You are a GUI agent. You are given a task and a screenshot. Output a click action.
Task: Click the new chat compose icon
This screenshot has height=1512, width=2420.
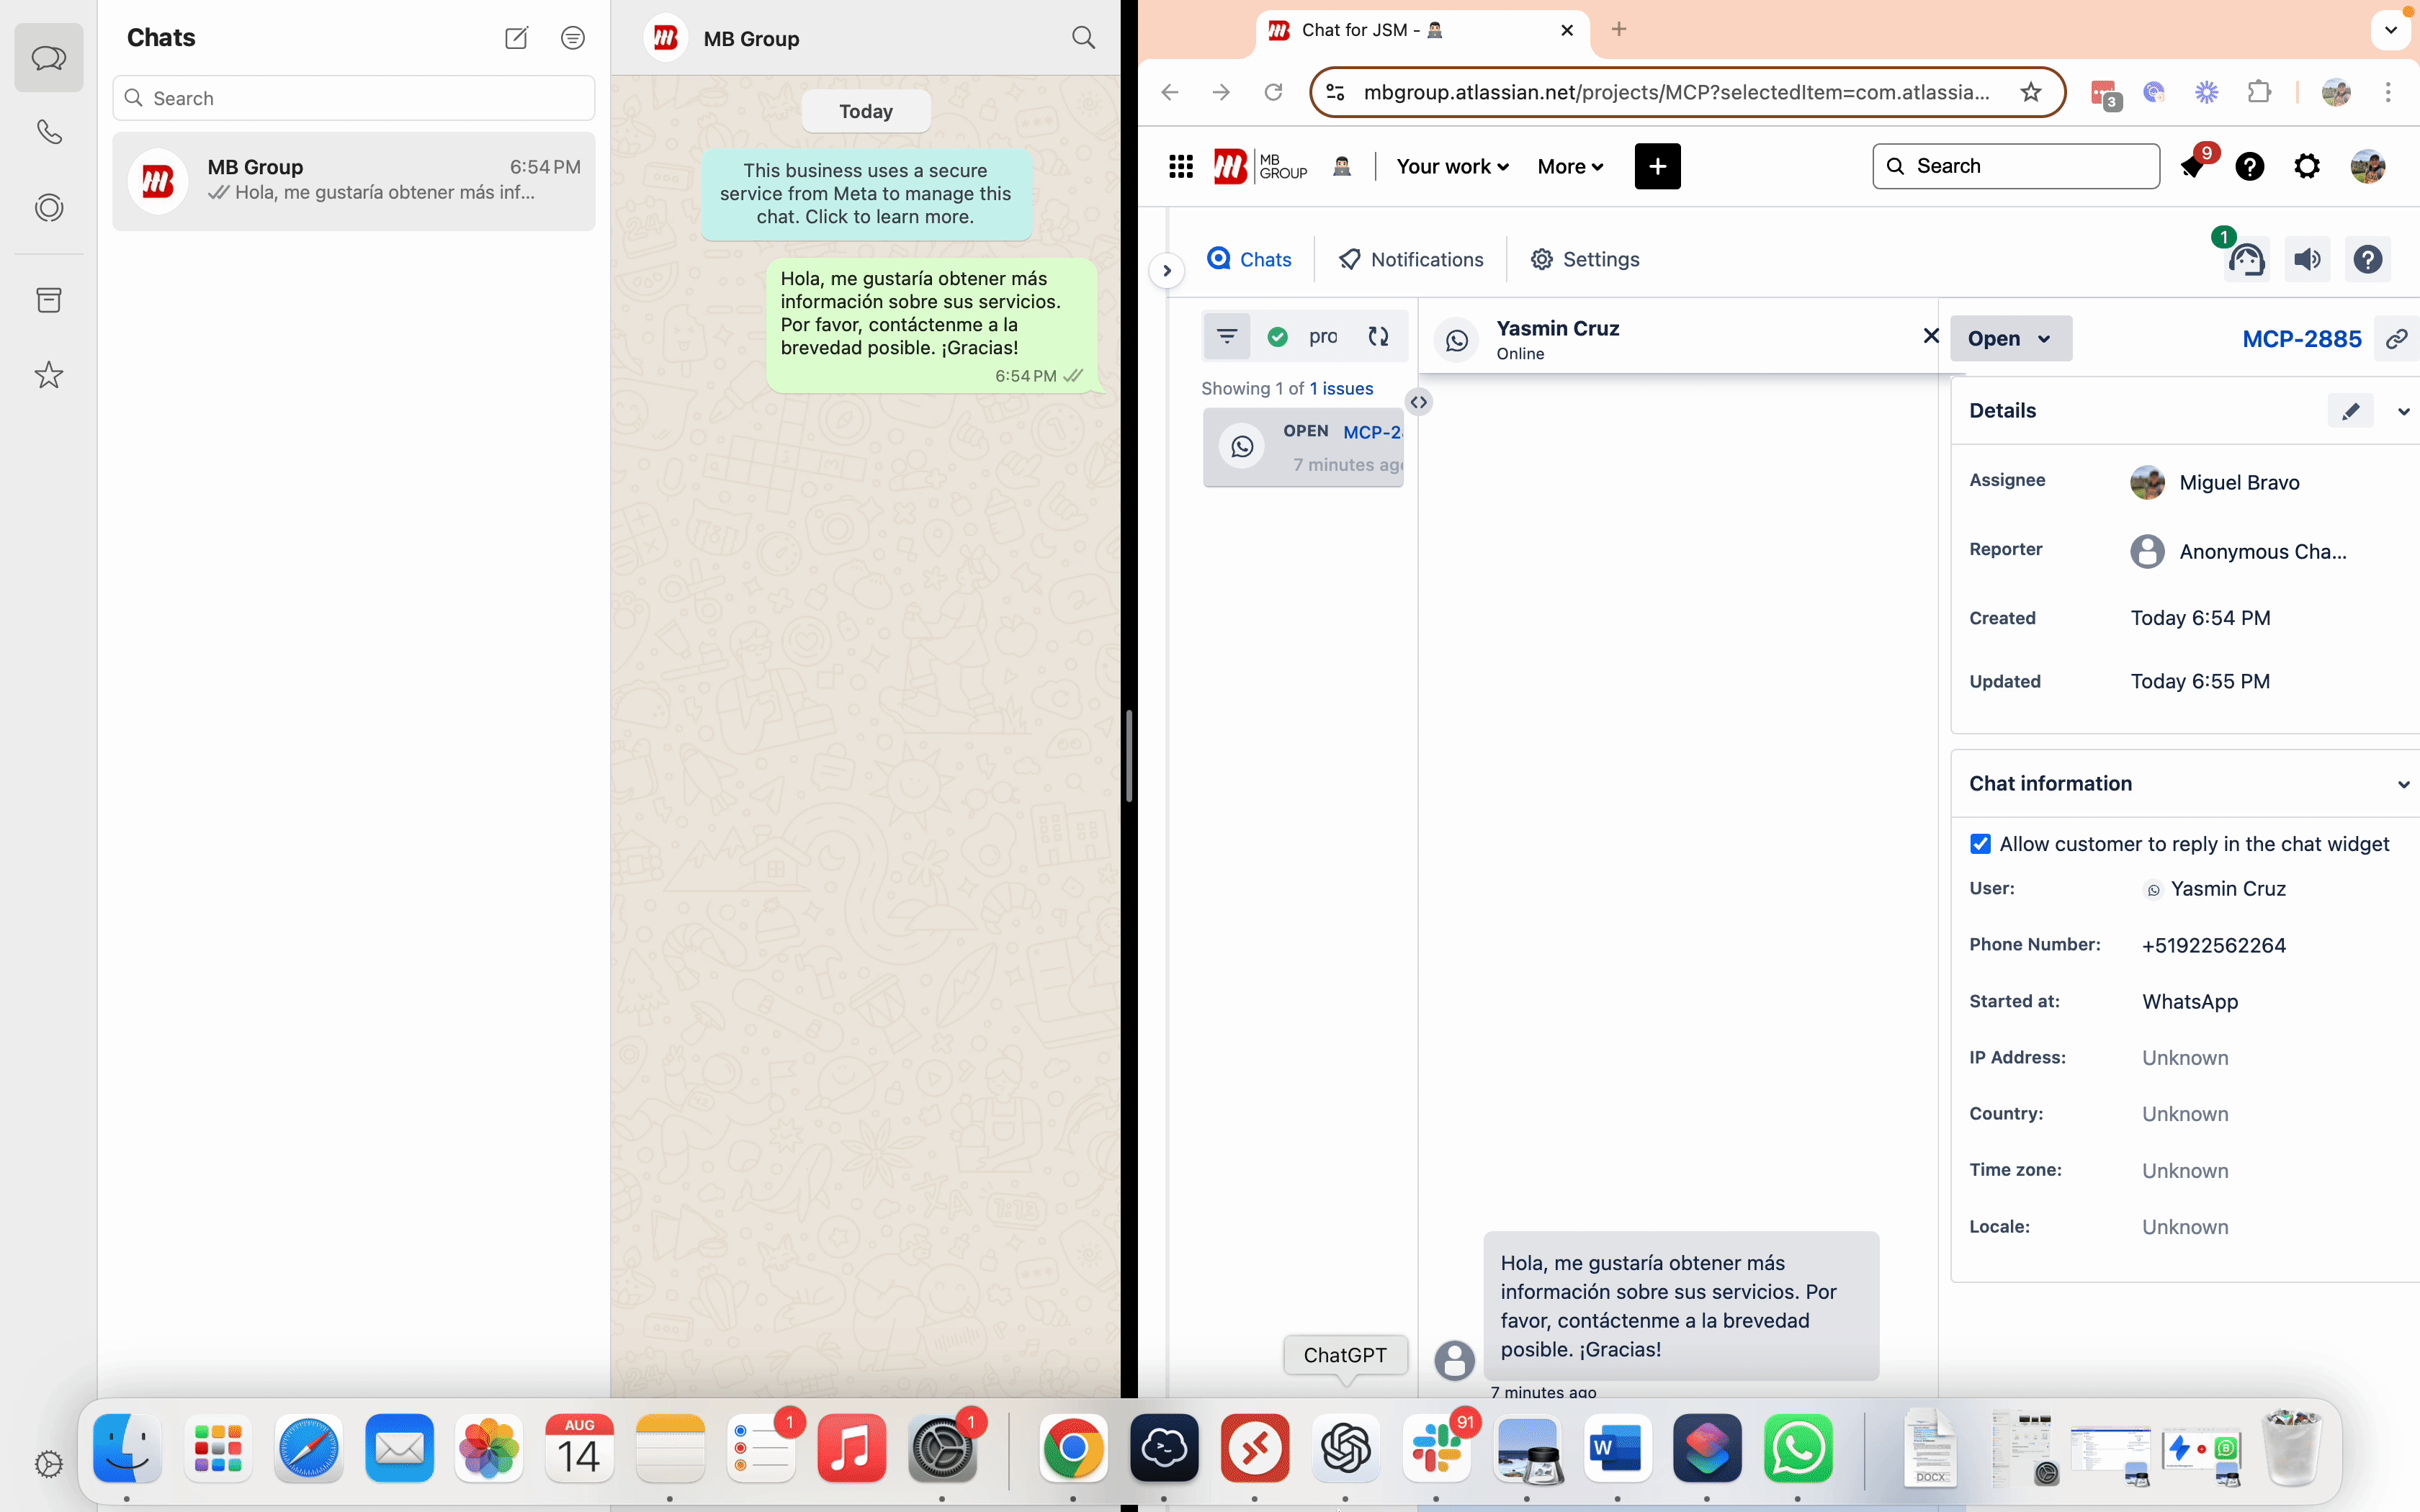tap(516, 38)
